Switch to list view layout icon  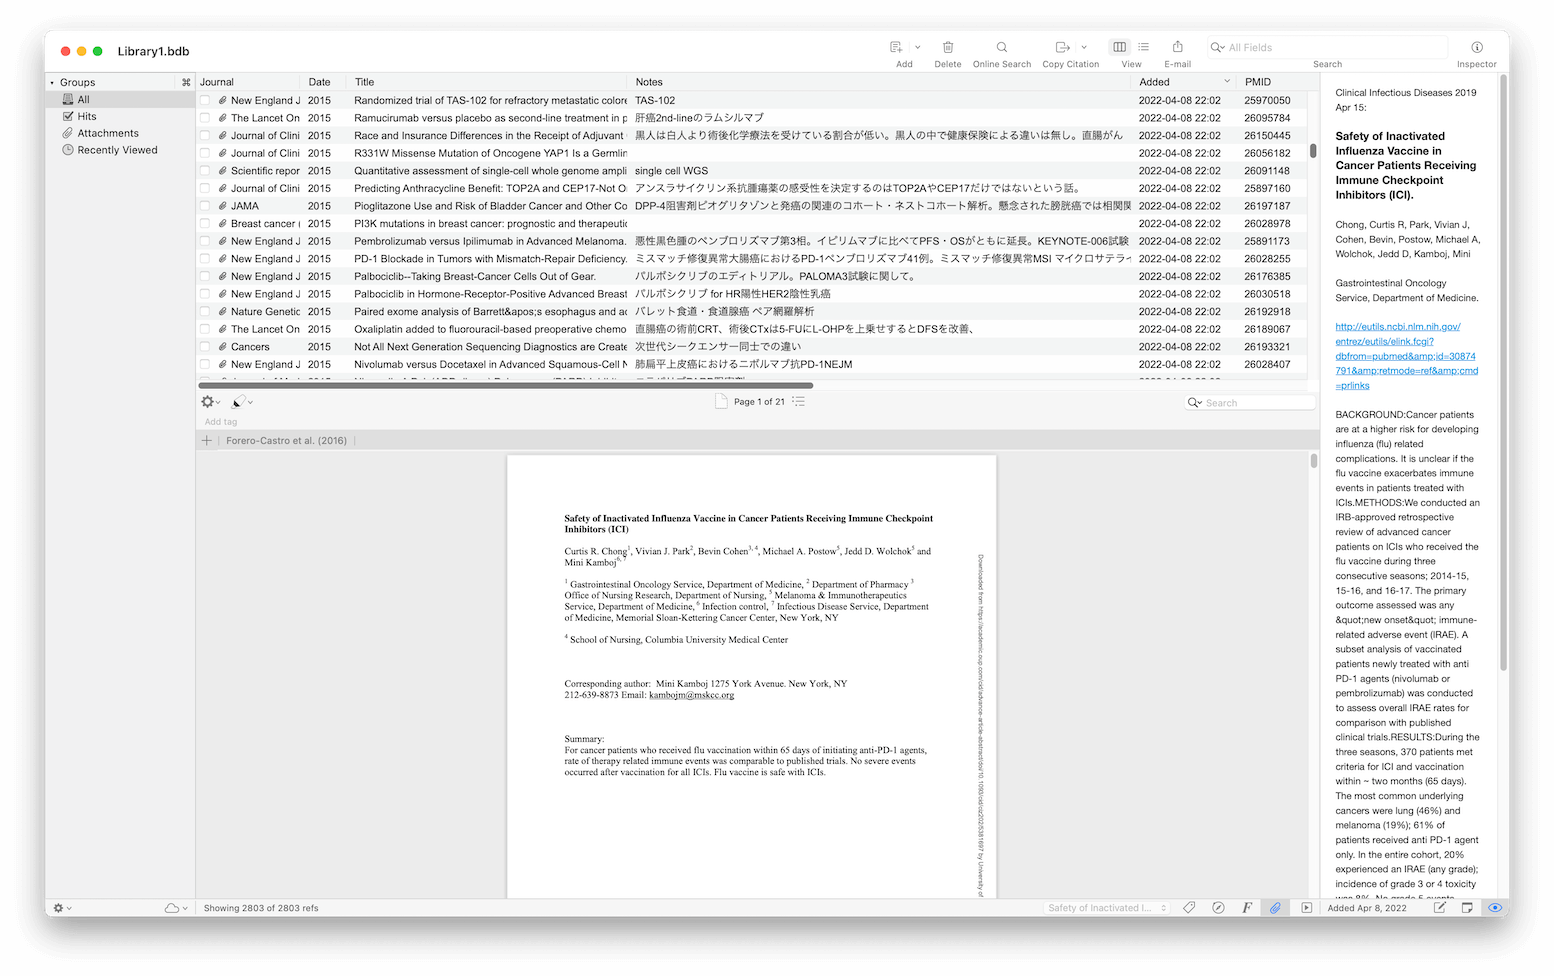pos(1144,47)
